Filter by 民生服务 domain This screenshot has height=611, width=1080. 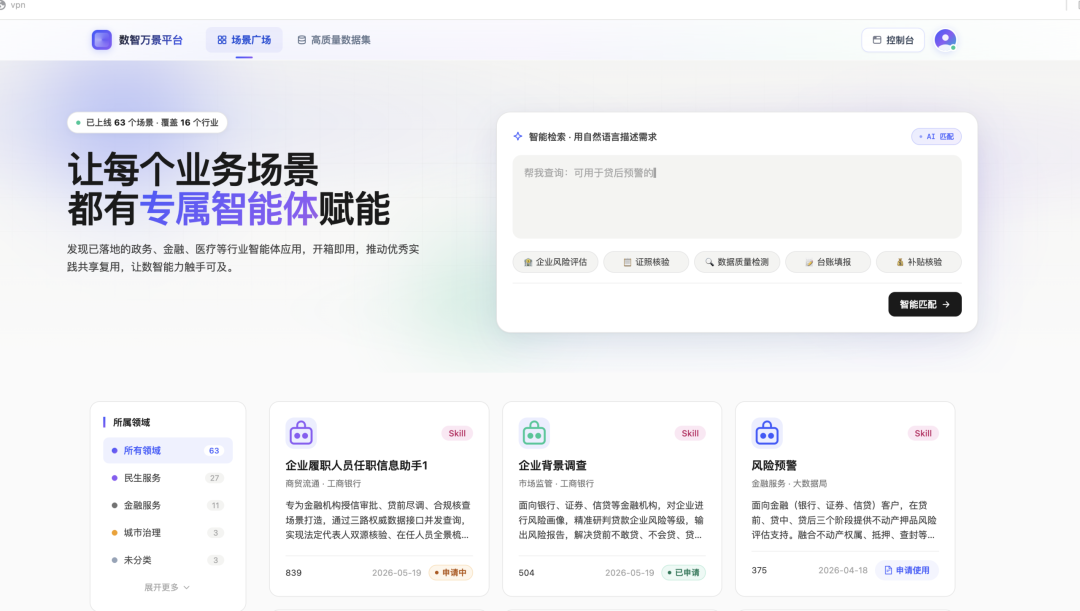tap(168, 478)
